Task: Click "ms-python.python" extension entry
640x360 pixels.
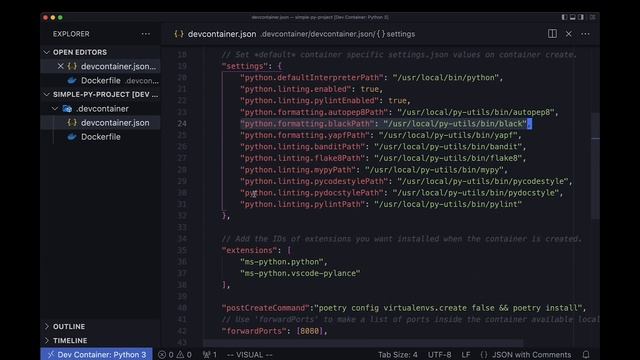Action: (282, 262)
